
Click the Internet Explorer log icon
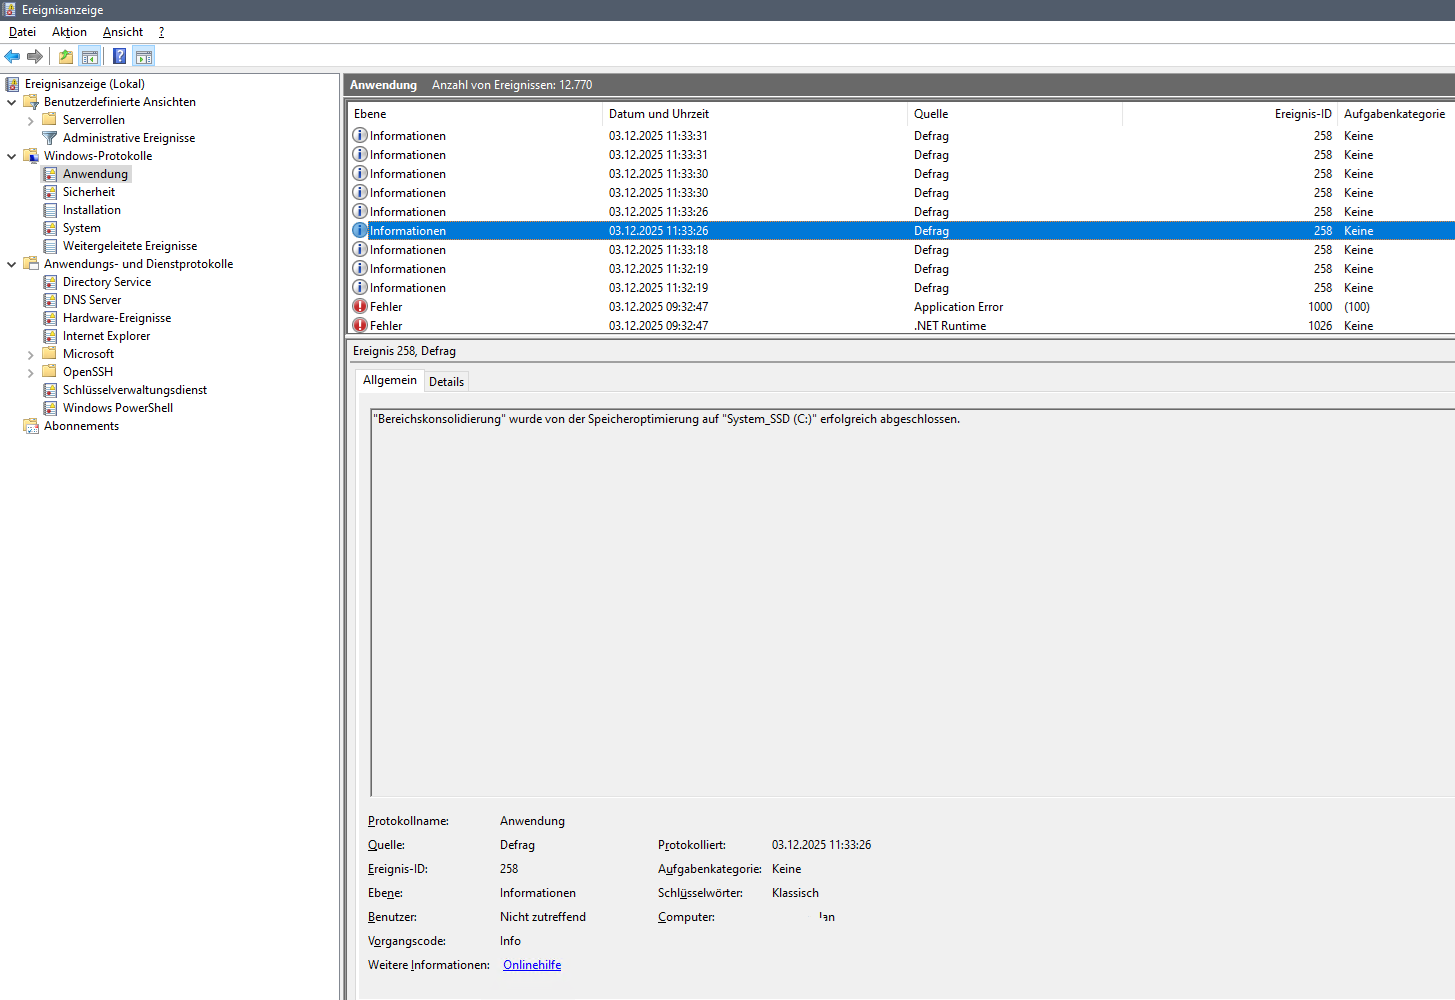[x=50, y=336]
